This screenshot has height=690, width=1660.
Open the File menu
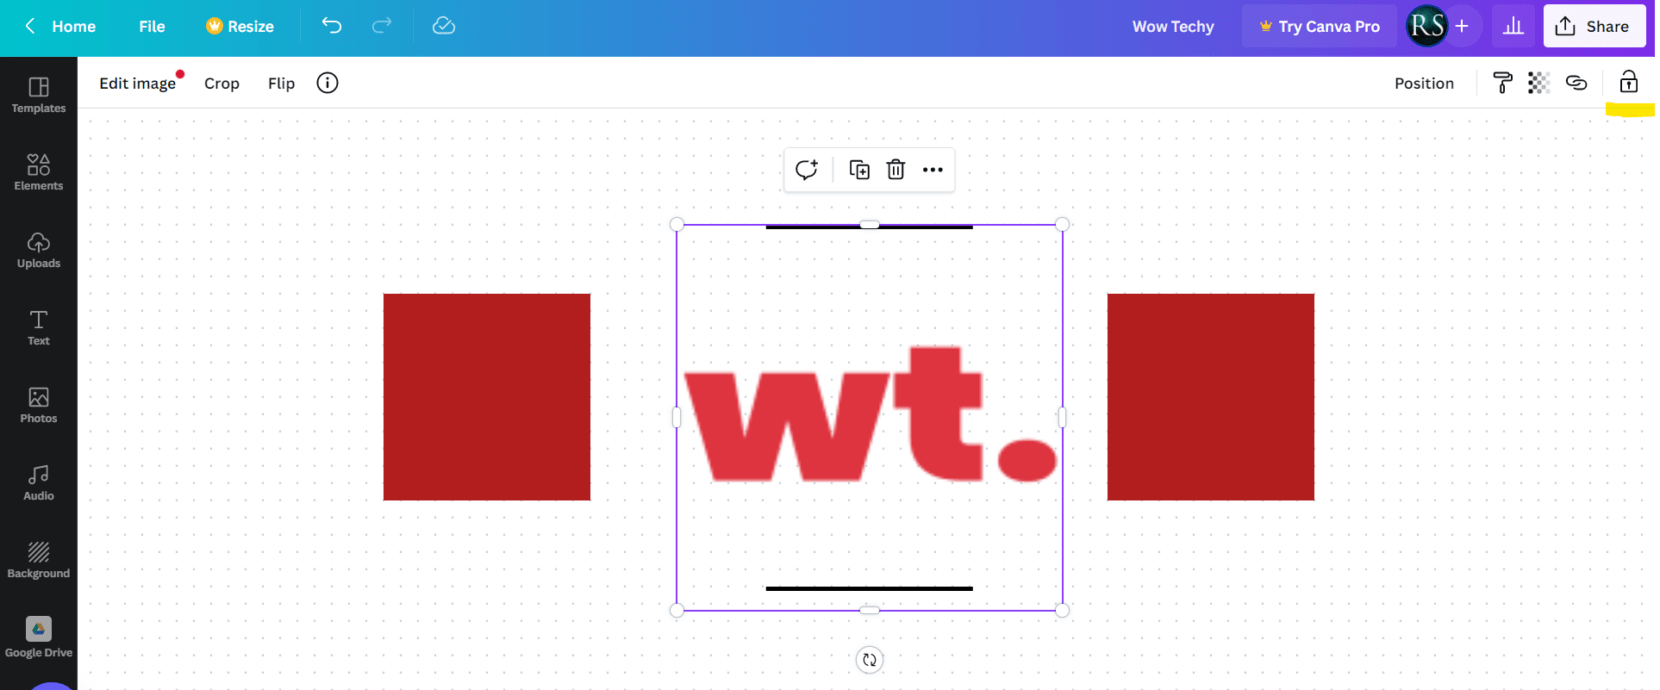(x=152, y=26)
